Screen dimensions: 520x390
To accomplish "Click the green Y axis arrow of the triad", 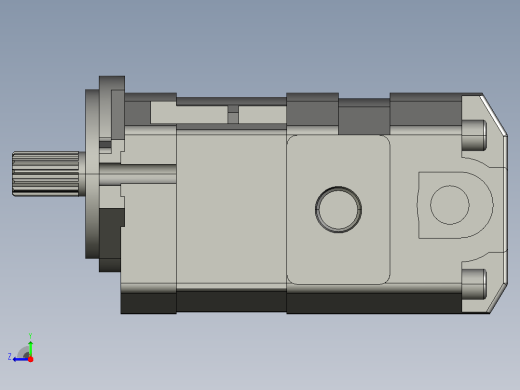I will click(x=30, y=349).
